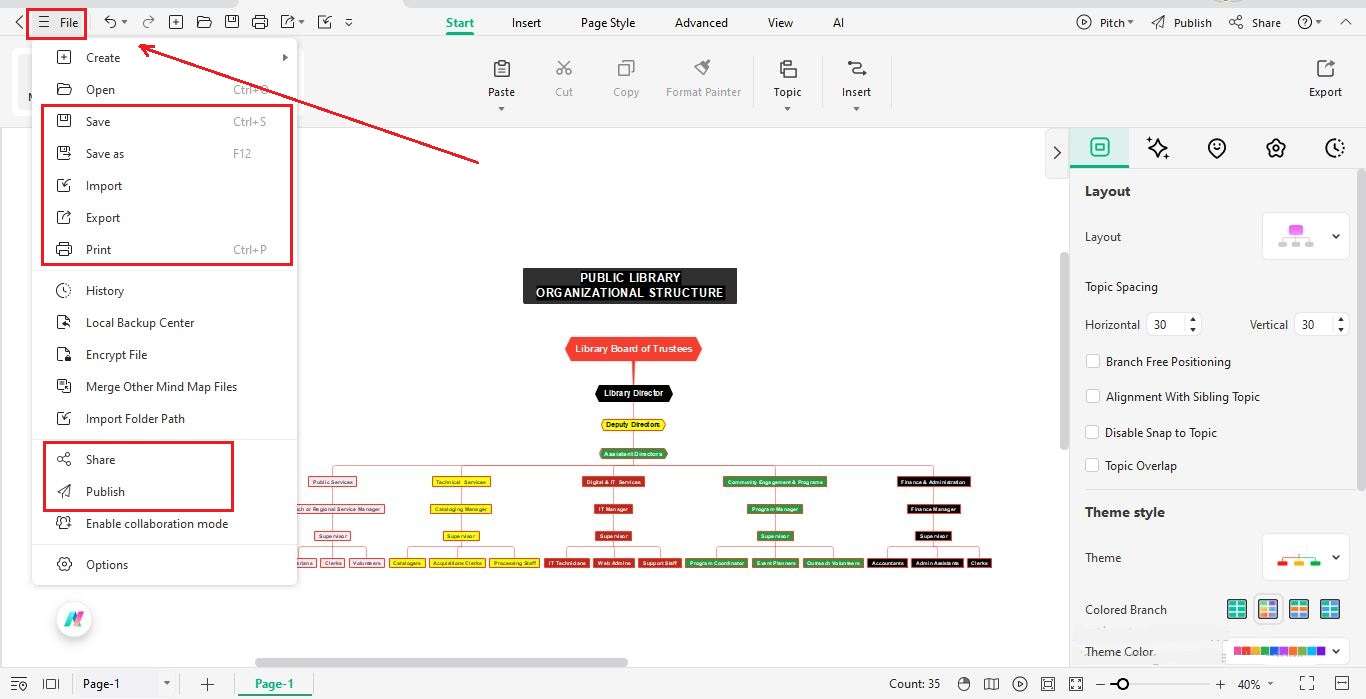
Task: Open the View ribbon tab
Action: pyautogui.click(x=780, y=22)
